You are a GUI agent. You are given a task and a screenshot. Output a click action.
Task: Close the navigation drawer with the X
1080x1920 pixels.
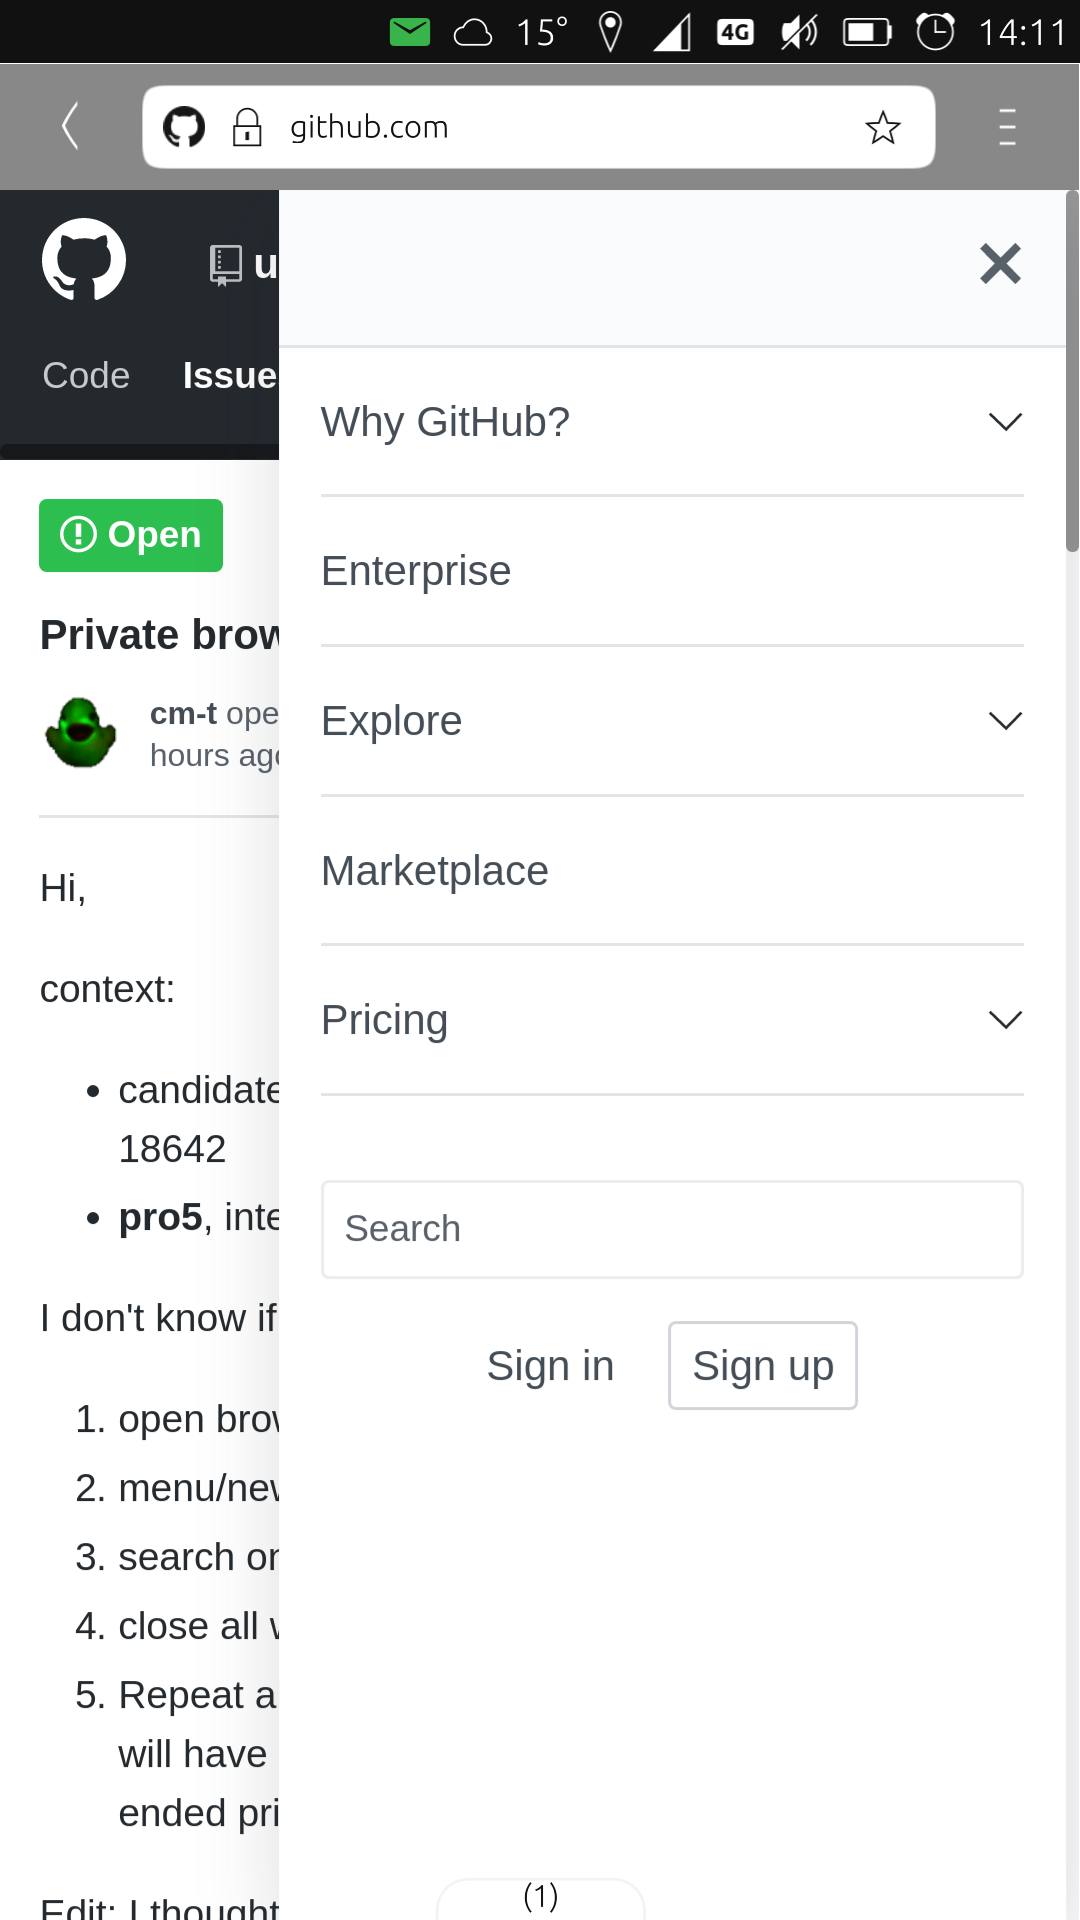tap(999, 264)
